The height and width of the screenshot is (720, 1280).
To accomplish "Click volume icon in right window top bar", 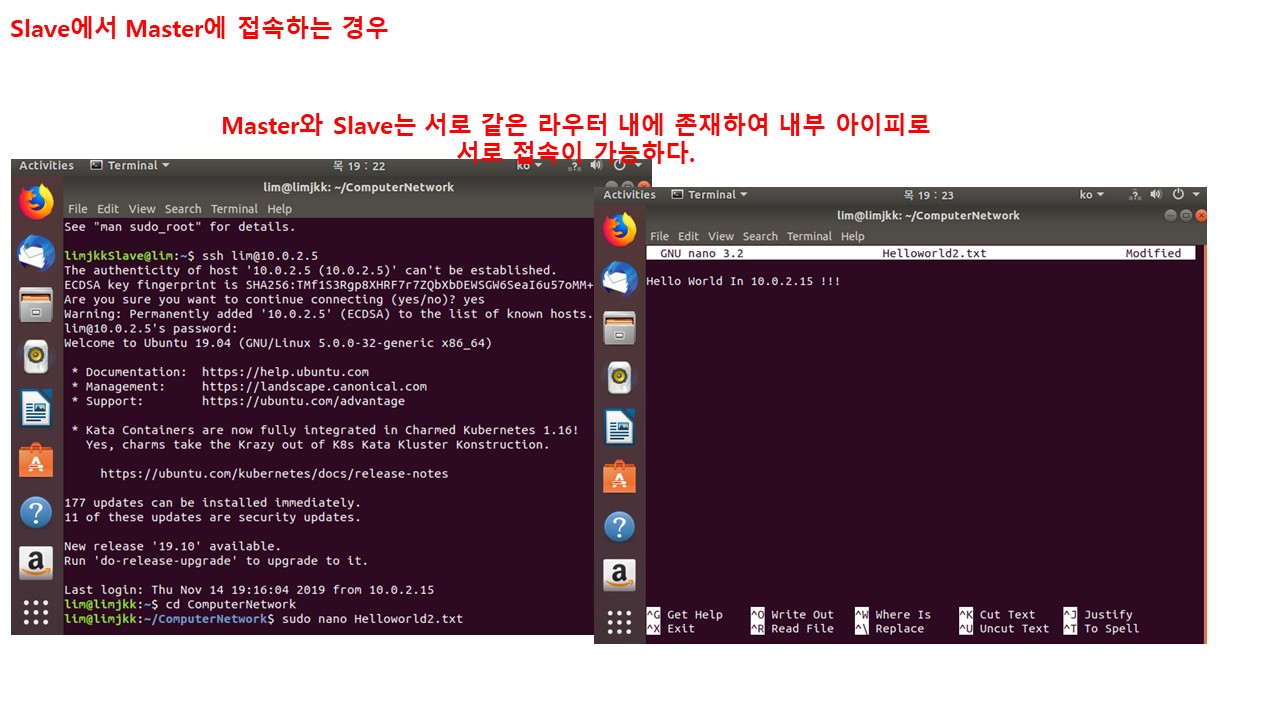I will click(1156, 195).
